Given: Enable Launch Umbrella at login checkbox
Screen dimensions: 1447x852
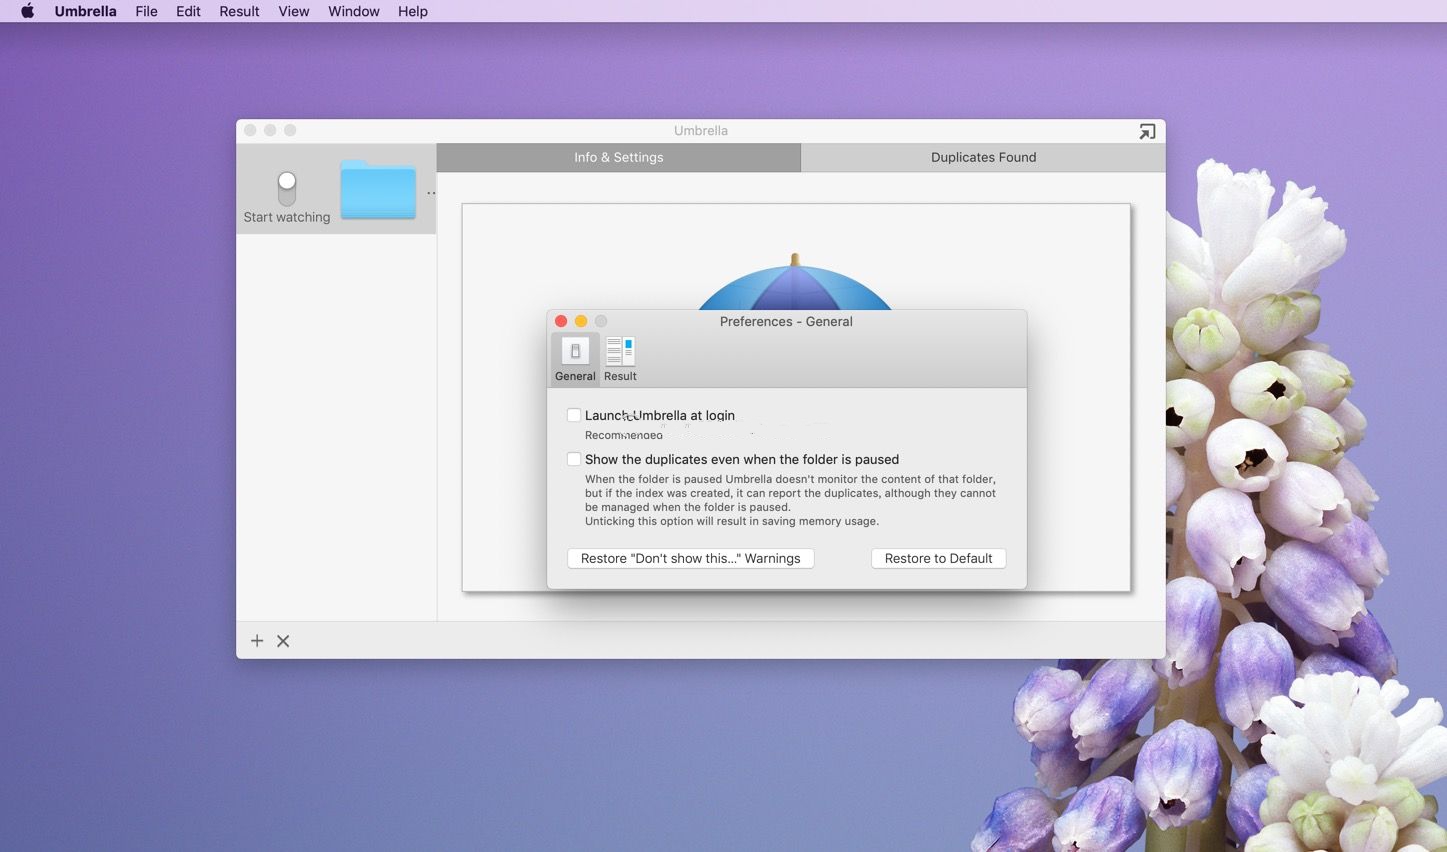Looking at the screenshot, I should [574, 415].
